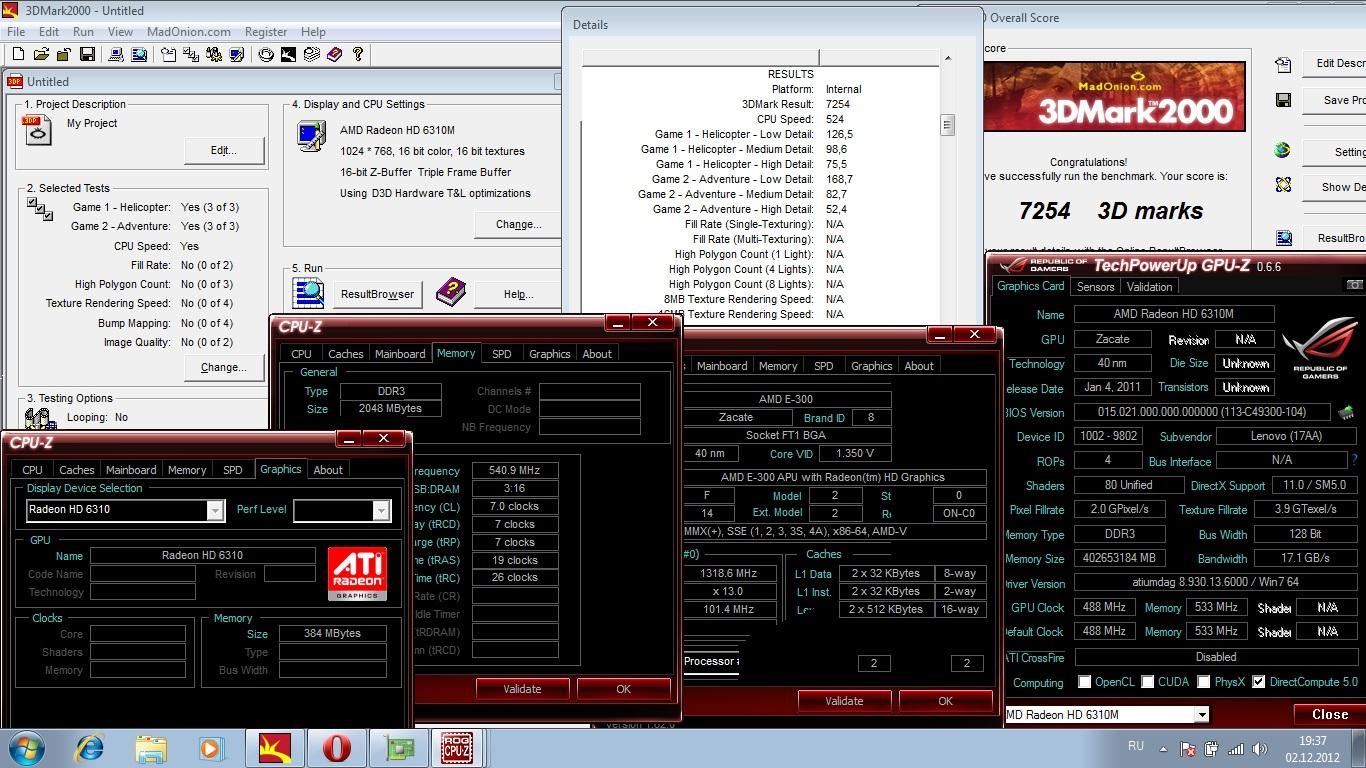The width and height of the screenshot is (1366, 768).
Task: Select About tab in CPU-Z Graphics window
Action: click(x=328, y=469)
